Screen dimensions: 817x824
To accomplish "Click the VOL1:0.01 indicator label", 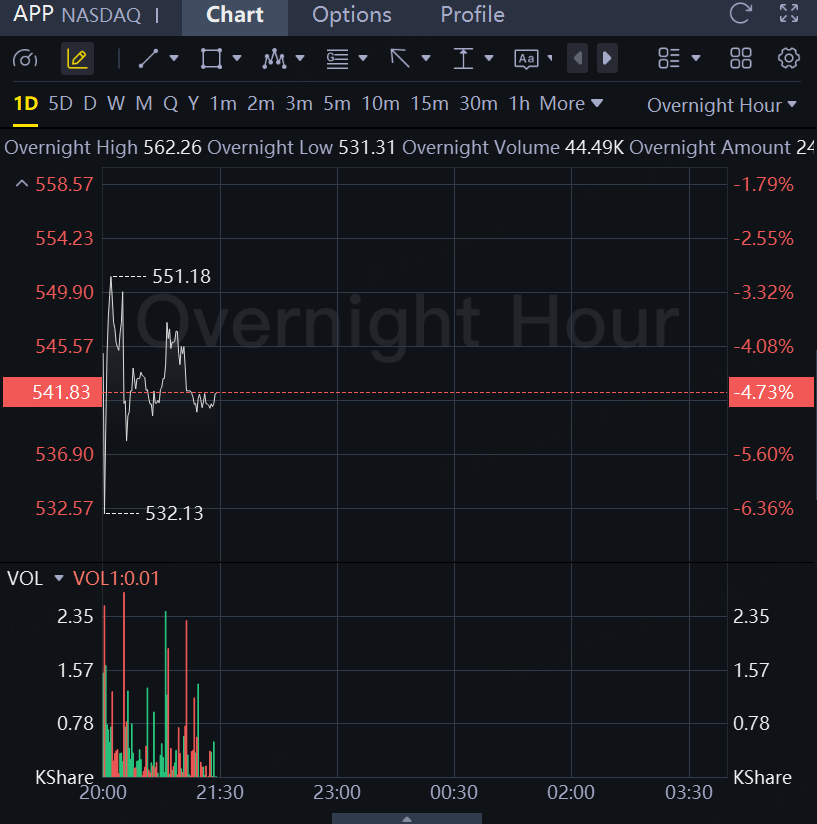I will tap(116, 579).
